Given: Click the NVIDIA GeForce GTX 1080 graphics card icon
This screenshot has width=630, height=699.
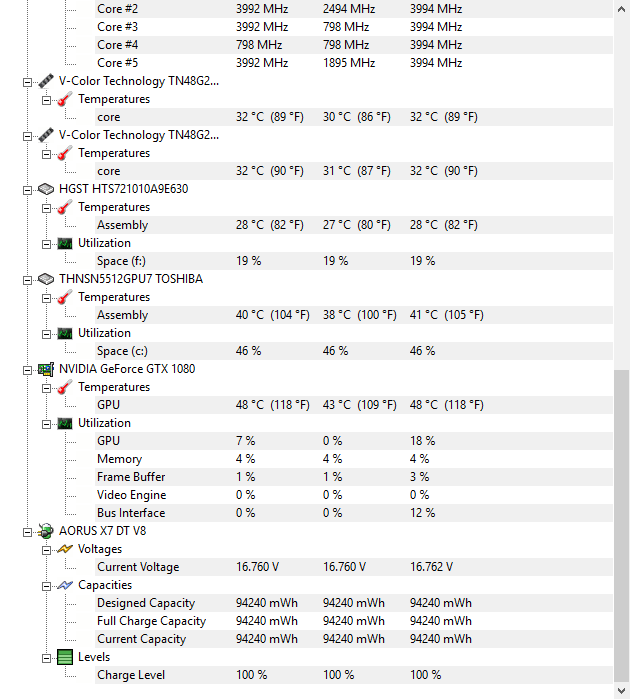Looking at the screenshot, I should click(x=46, y=369).
